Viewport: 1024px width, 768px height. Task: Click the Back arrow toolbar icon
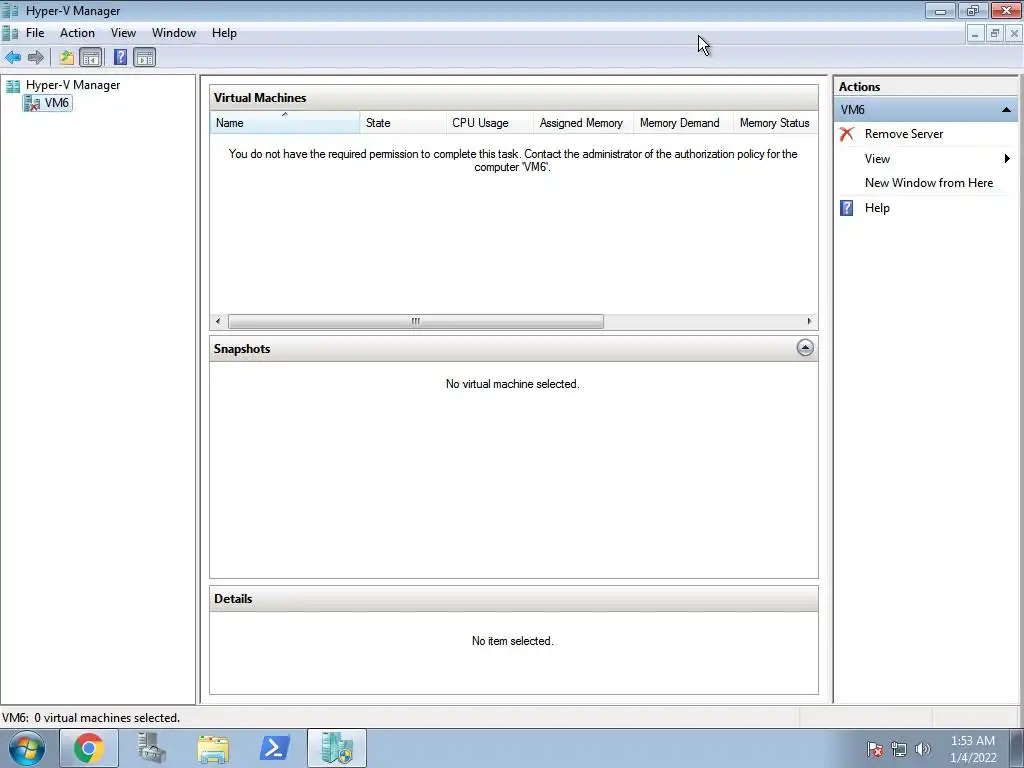click(13, 57)
